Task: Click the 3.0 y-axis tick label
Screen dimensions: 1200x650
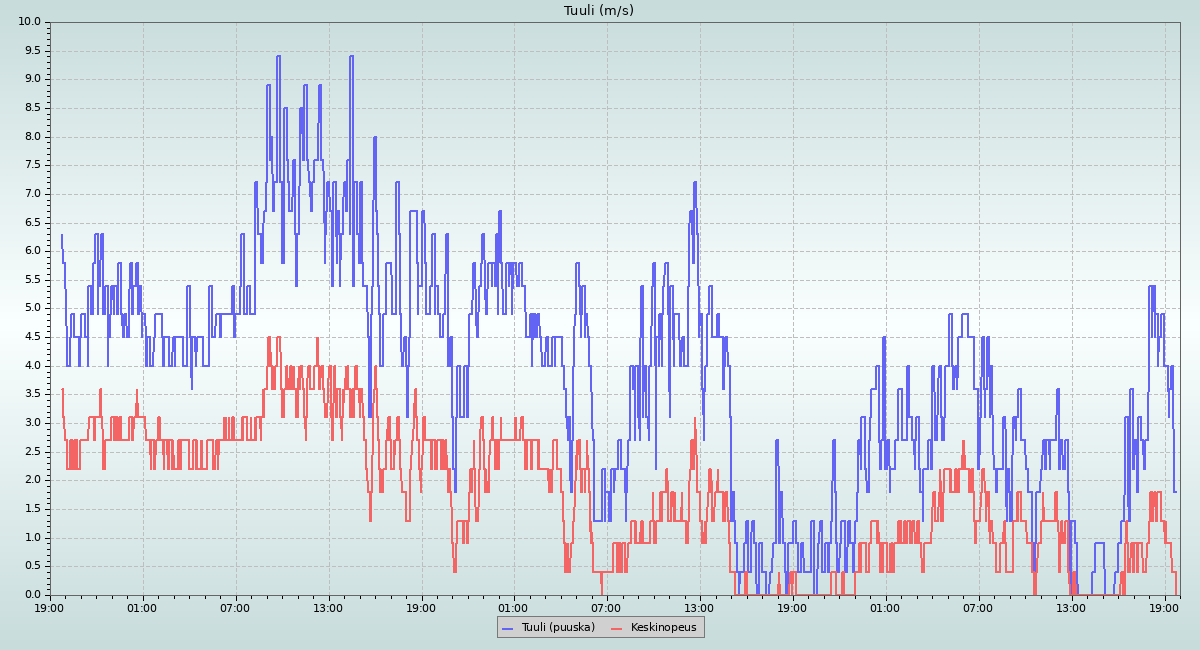Action: pyautogui.click(x=32, y=423)
